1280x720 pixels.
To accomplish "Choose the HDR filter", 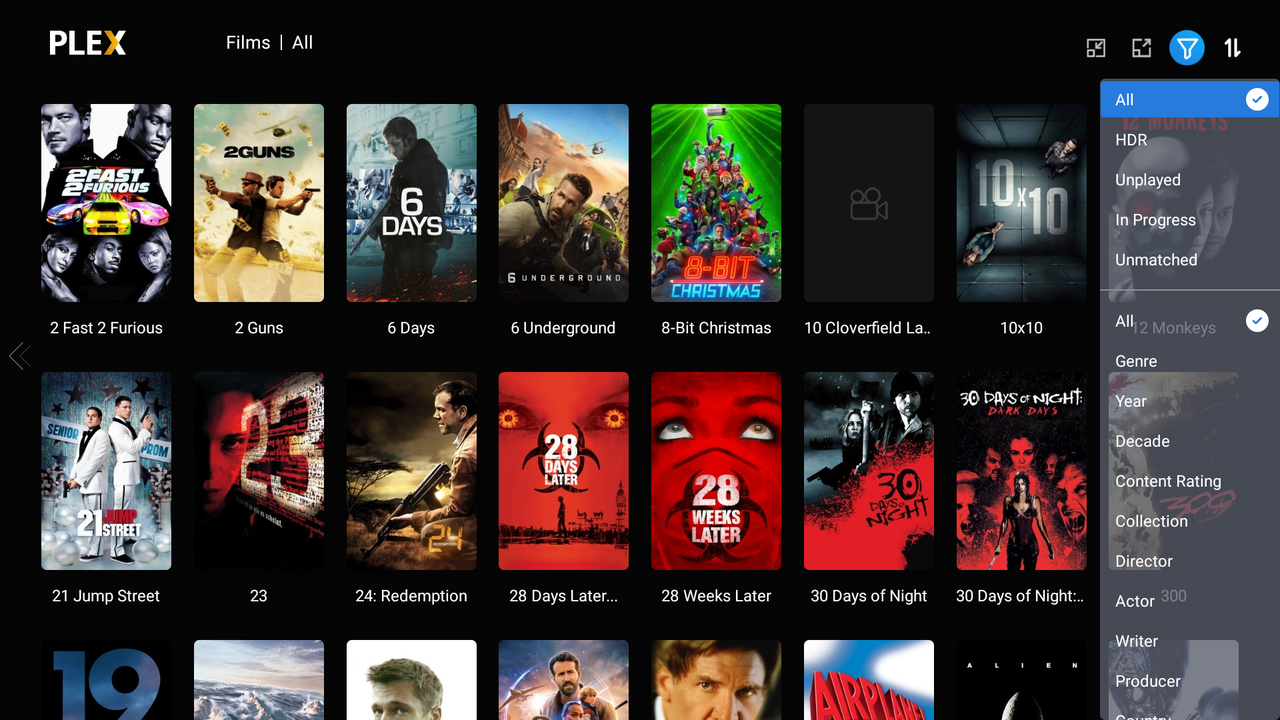I will click(x=1190, y=140).
